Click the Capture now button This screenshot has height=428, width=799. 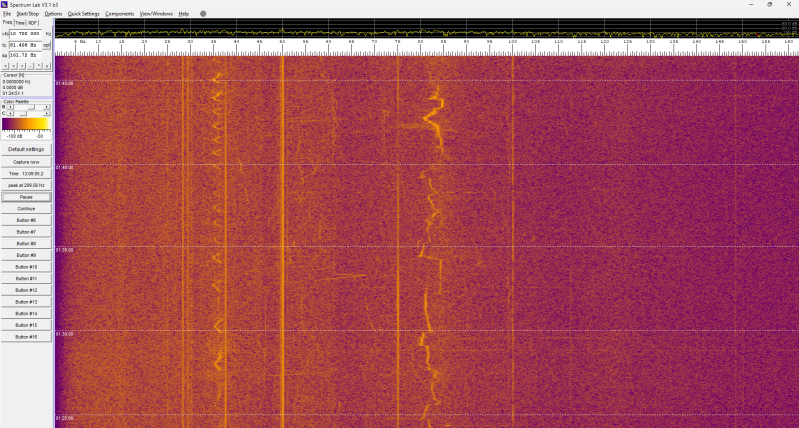[26, 162]
